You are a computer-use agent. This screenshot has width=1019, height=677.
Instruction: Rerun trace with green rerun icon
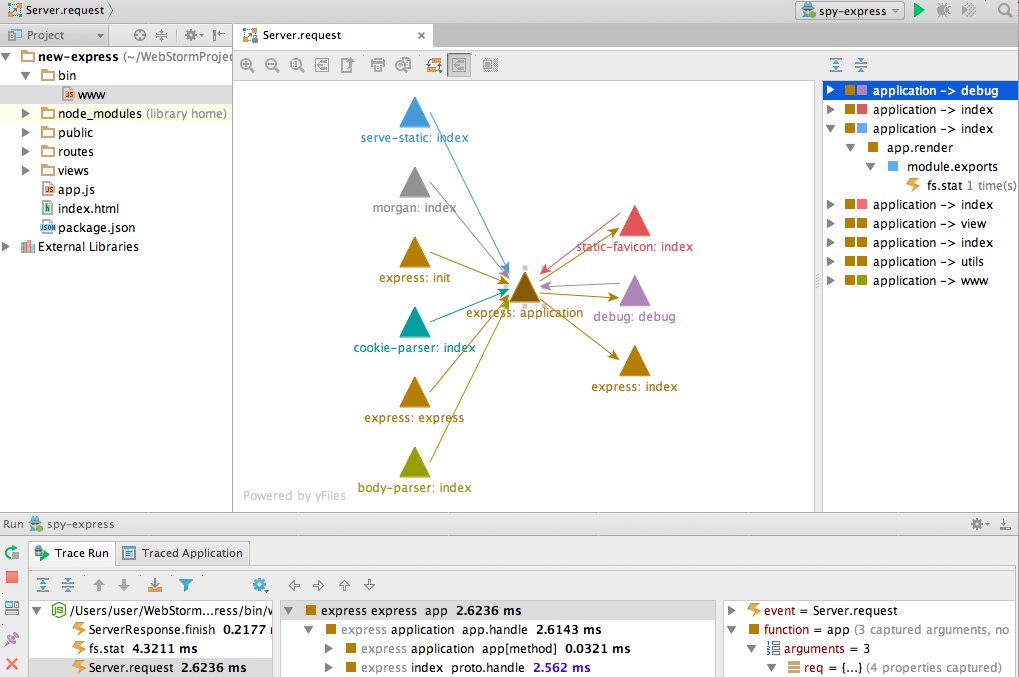pos(12,552)
